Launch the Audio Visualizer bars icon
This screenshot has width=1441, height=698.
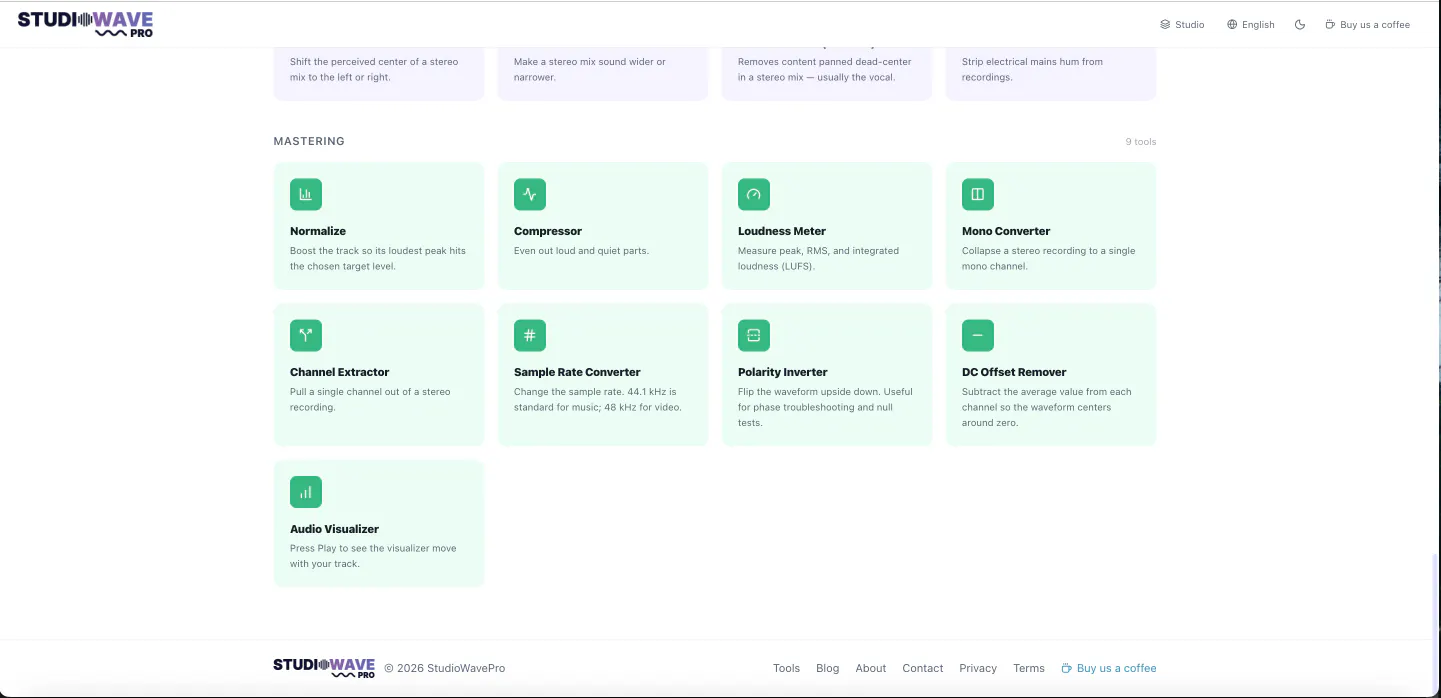coord(306,492)
